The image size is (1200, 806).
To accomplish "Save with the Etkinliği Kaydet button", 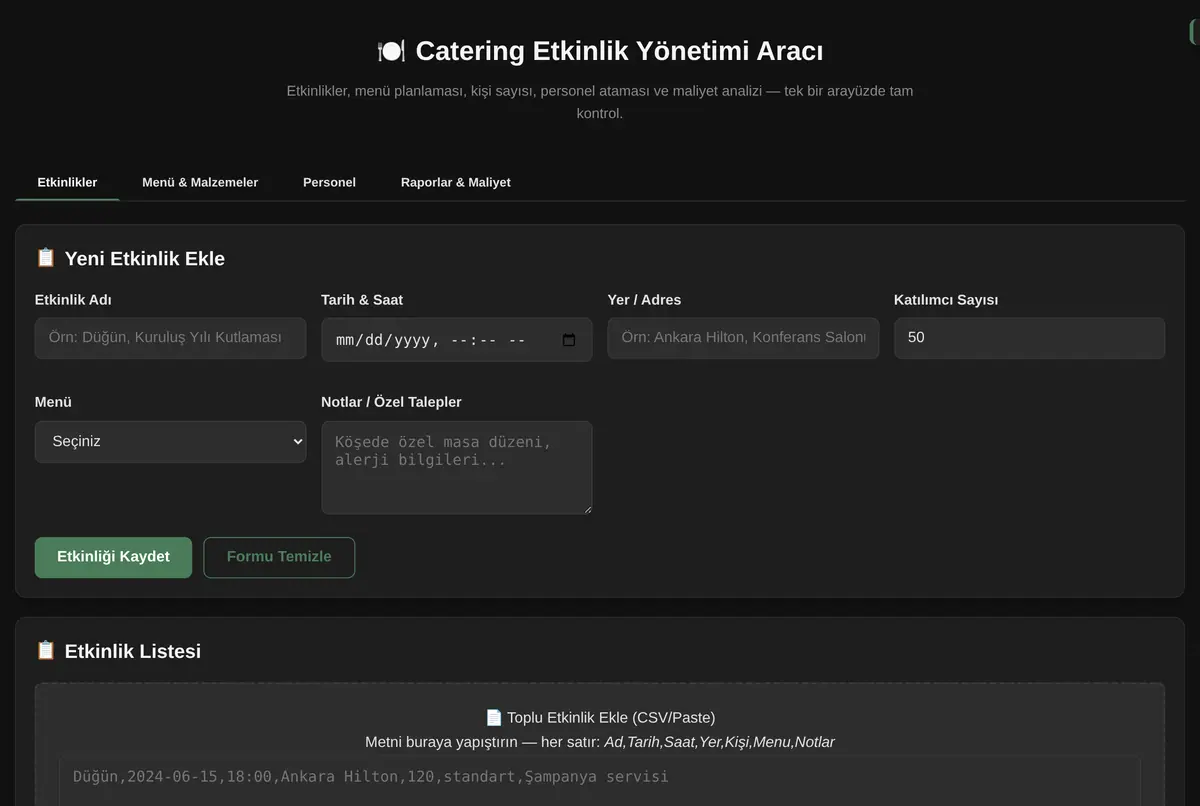I will pyautogui.click(x=113, y=557).
